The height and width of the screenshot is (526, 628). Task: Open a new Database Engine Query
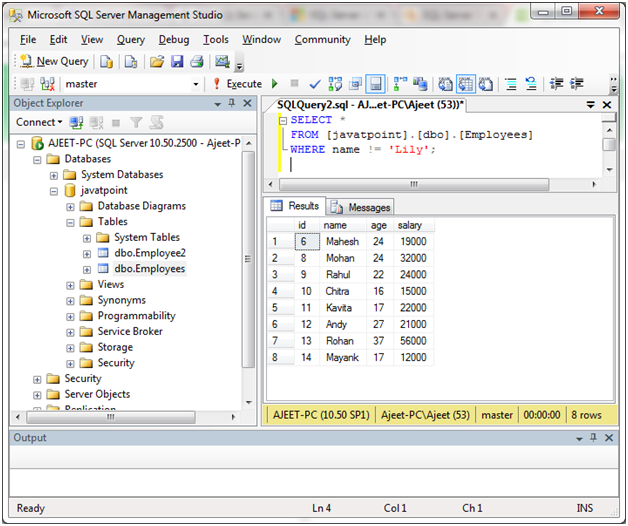tap(107, 62)
